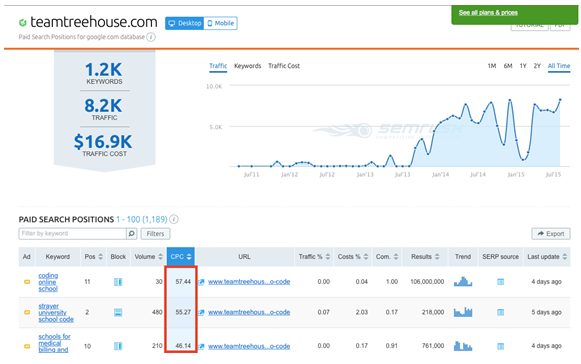The height and width of the screenshot is (364, 581).
Task: Open info icon beside Paid Search Positions heading
Action: point(174,219)
